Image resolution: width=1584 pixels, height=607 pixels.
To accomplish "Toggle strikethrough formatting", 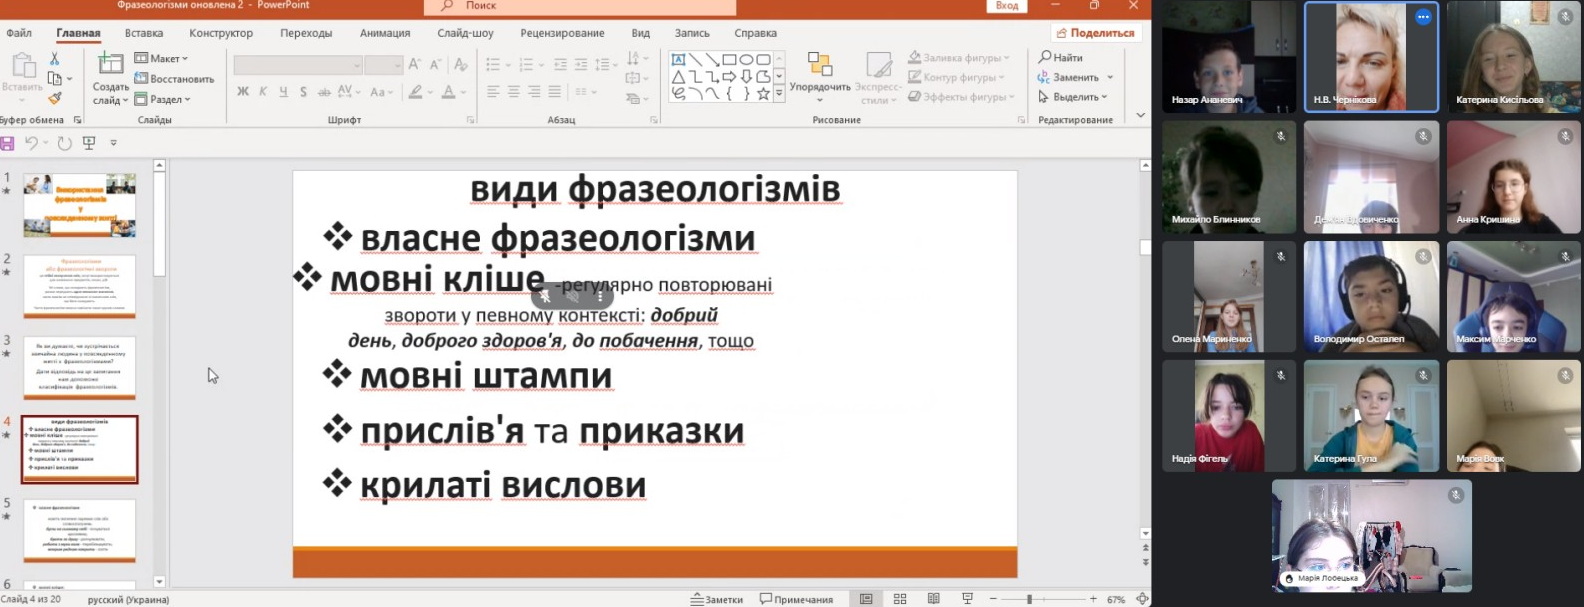I will 324,92.
